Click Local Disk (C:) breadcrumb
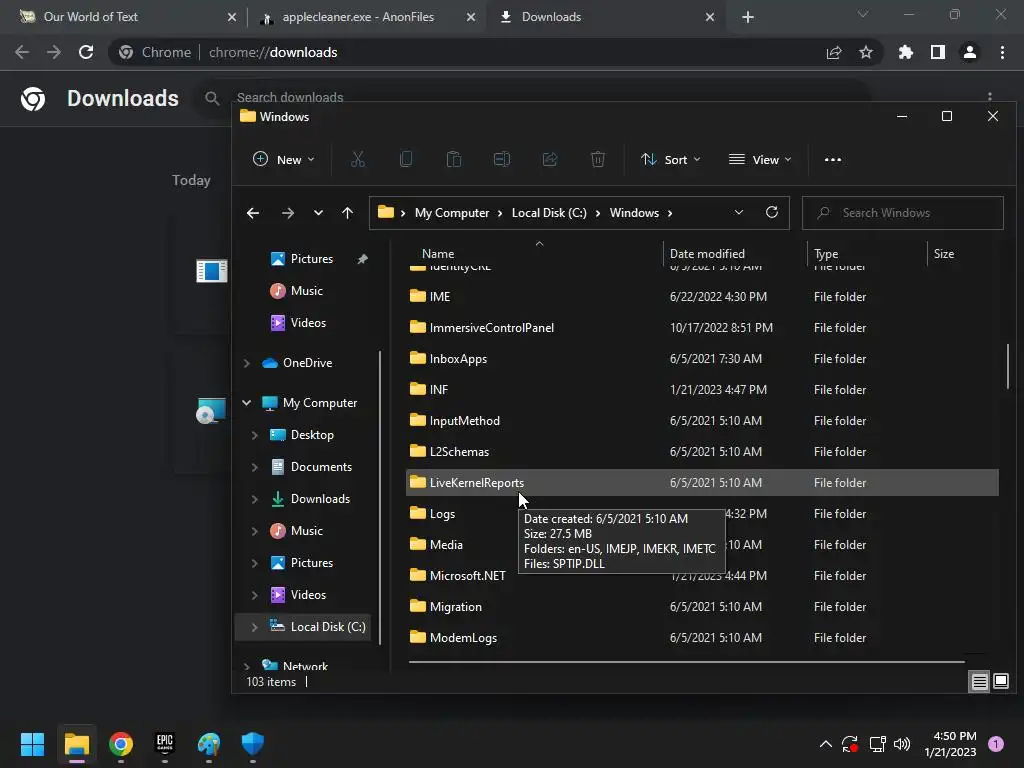The image size is (1024, 768). coord(549,213)
